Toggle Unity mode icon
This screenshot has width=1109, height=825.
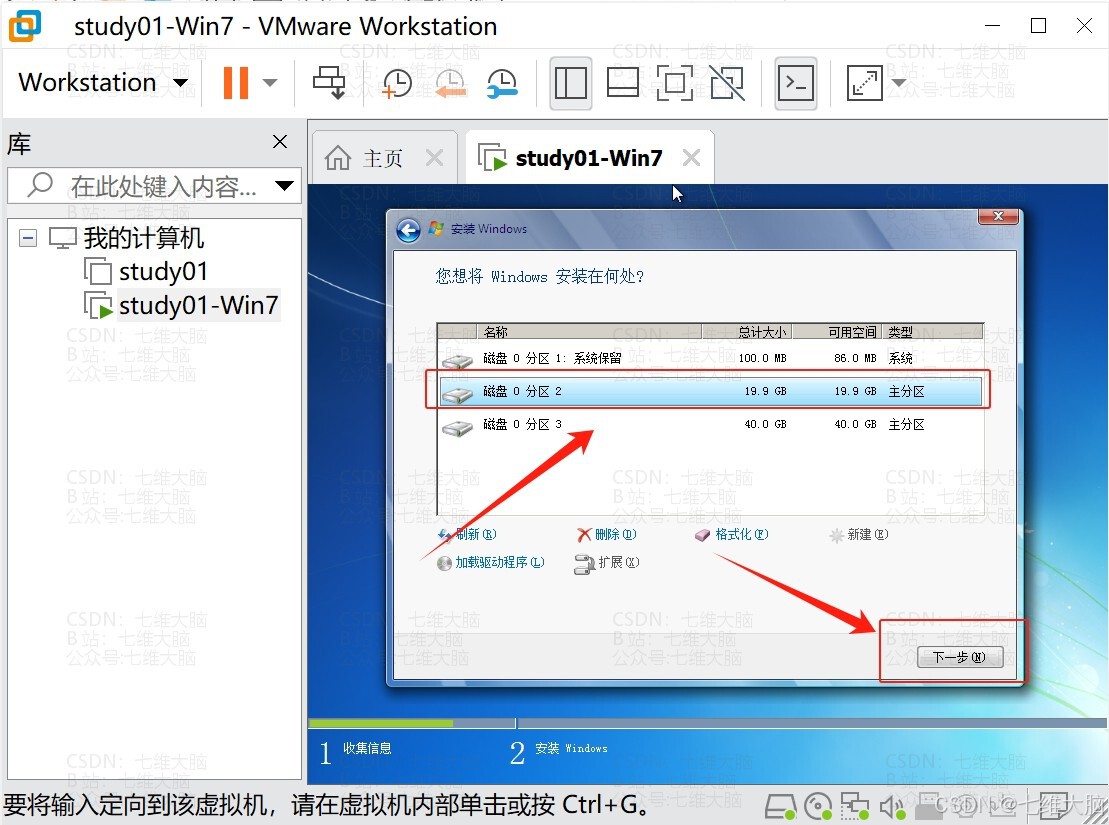(727, 83)
